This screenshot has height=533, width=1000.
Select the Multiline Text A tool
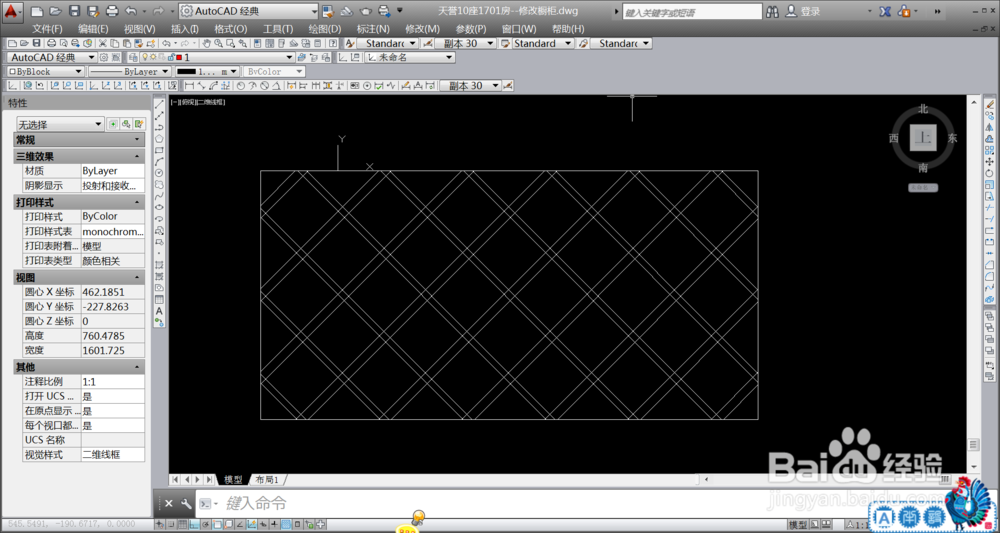tap(159, 310)
